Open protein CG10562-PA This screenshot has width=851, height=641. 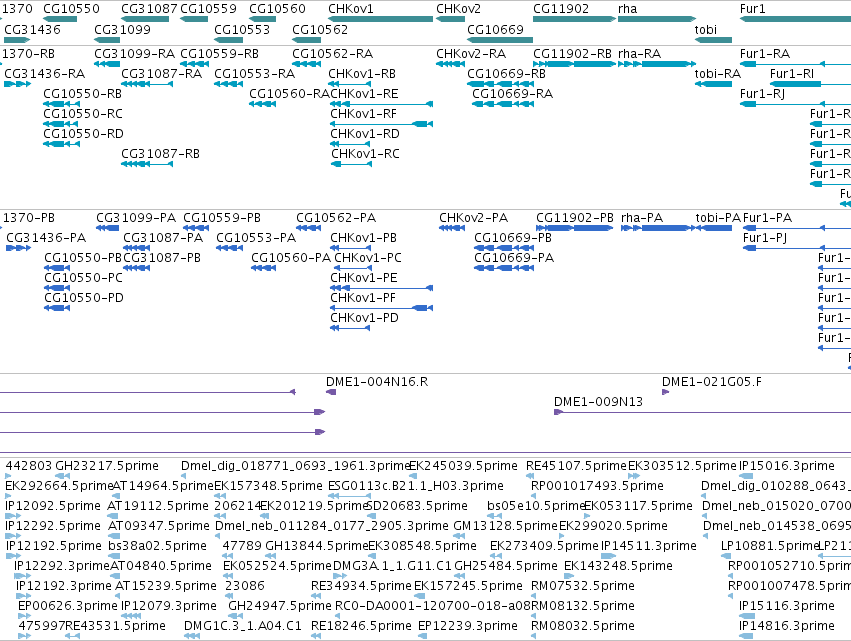click(x=336, y=218)
